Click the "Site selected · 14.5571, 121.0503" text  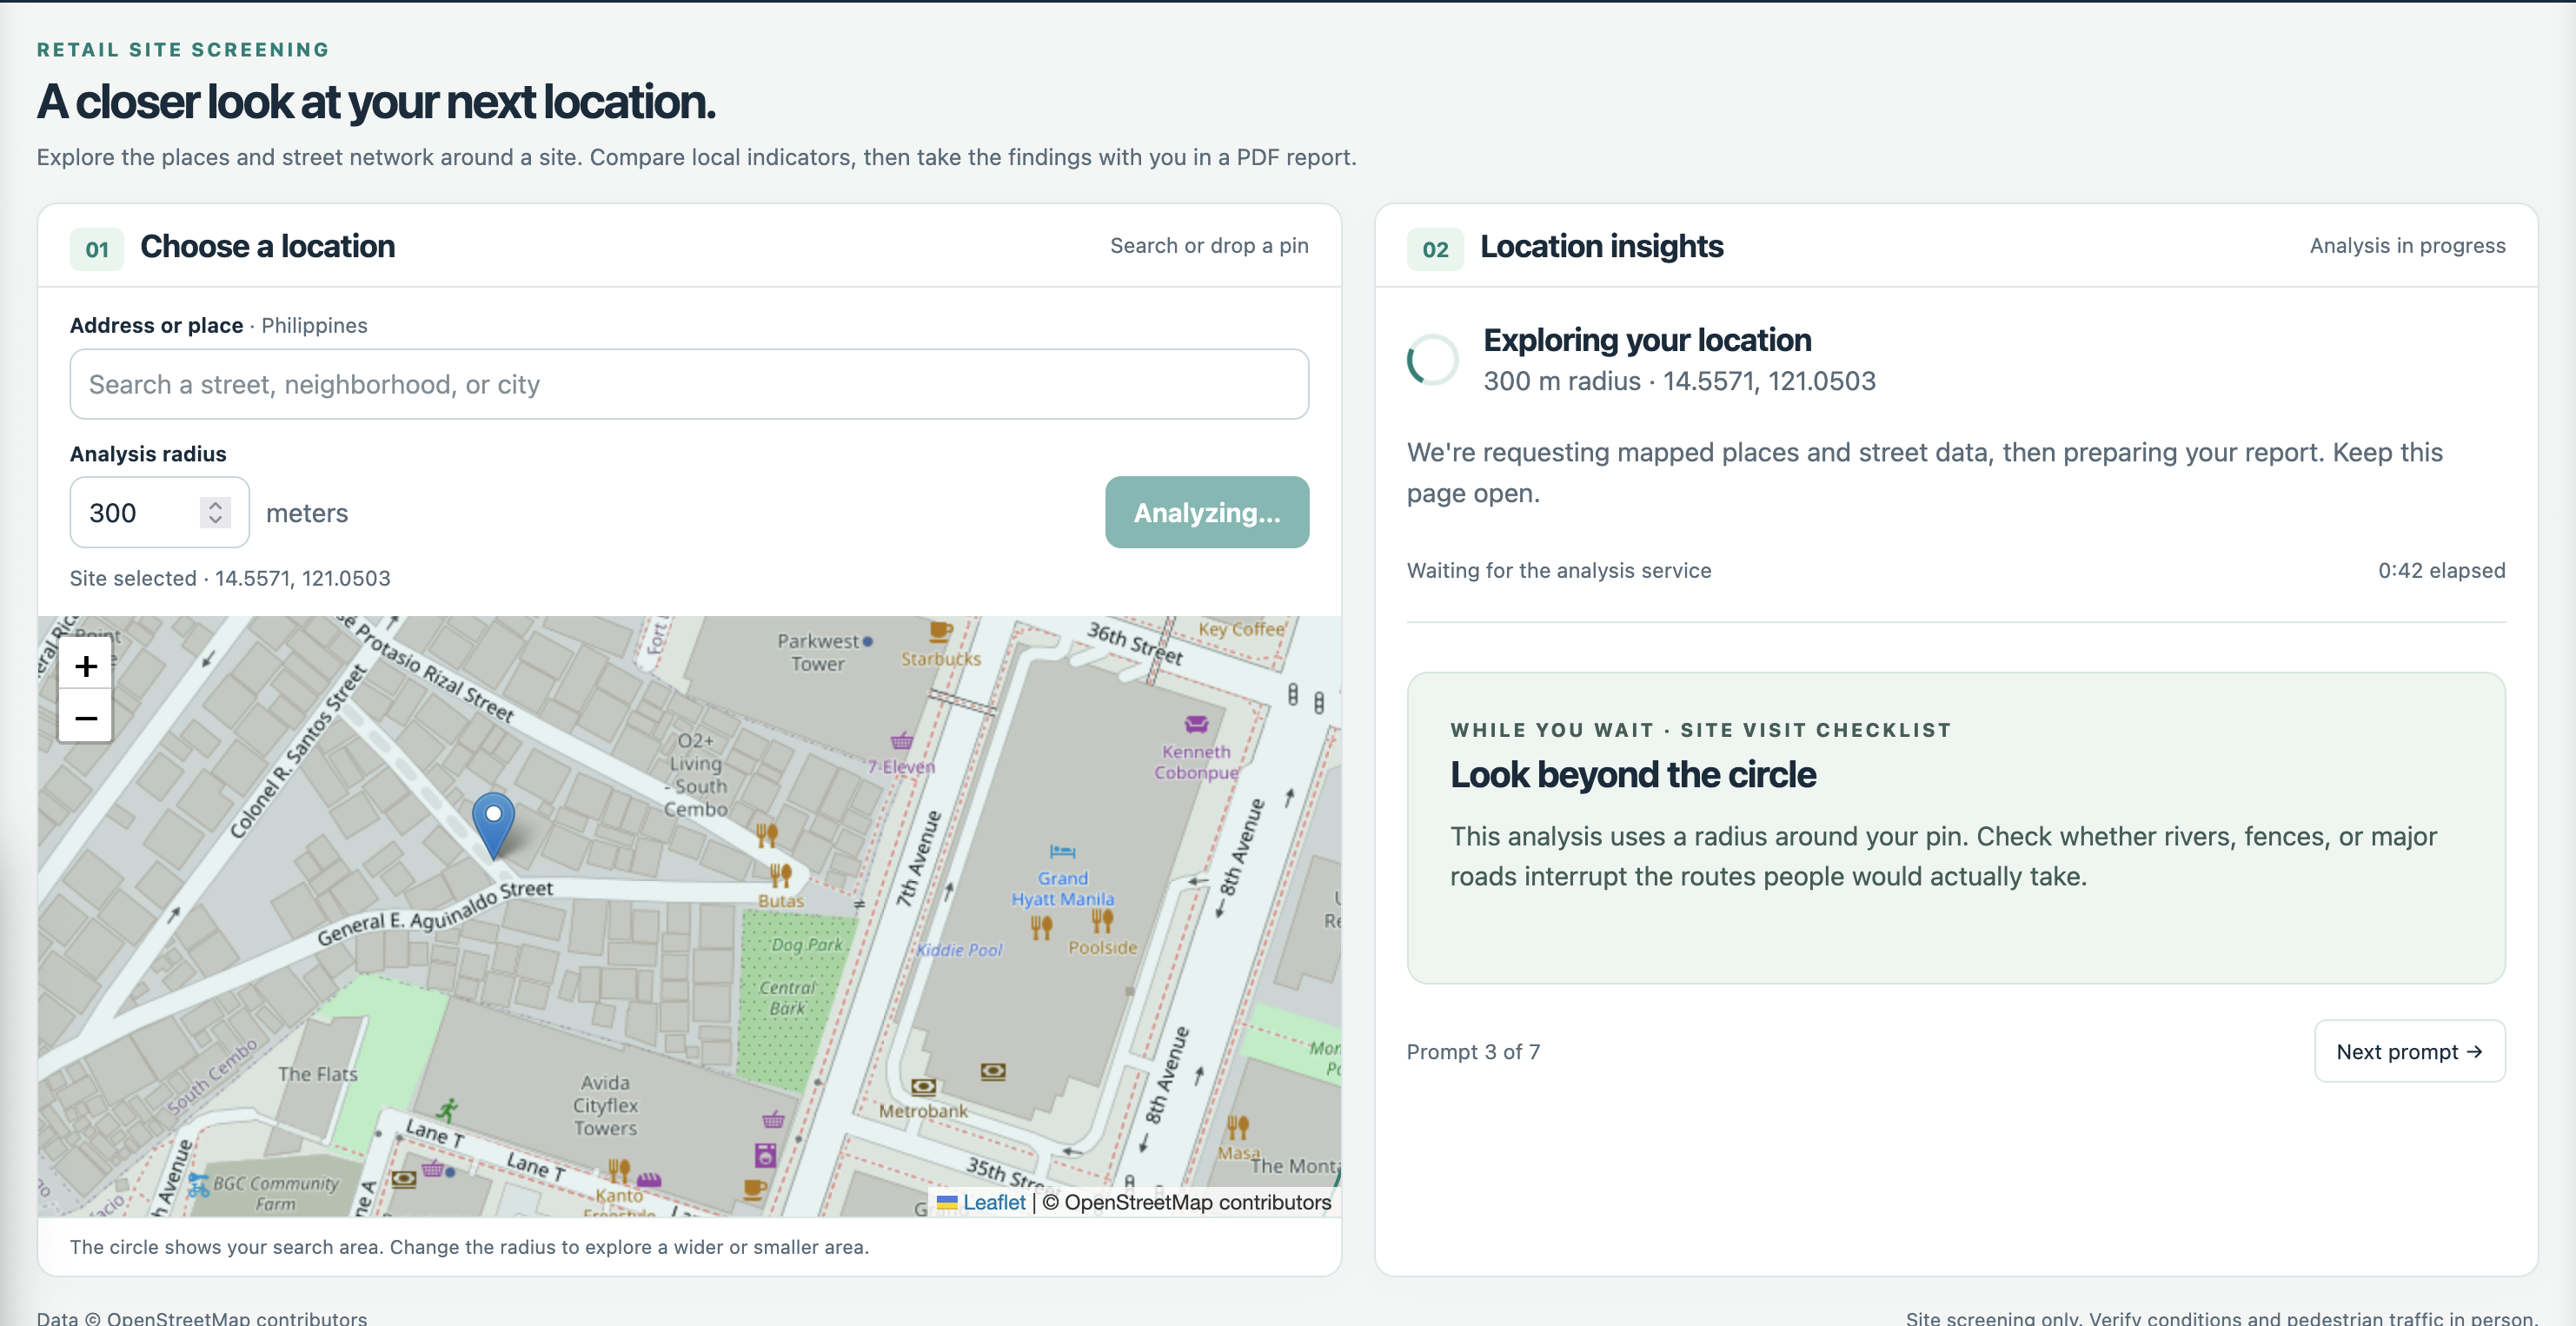(x=230, y=578)
